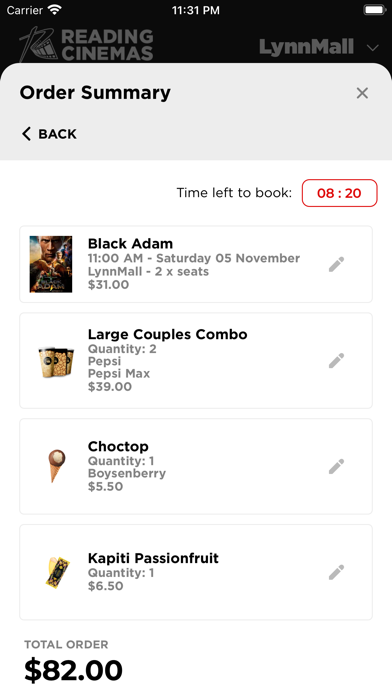Screen dimensions: 392x696
Task: Select the Large Couples Combo title
Action: (x=167, y=334)
